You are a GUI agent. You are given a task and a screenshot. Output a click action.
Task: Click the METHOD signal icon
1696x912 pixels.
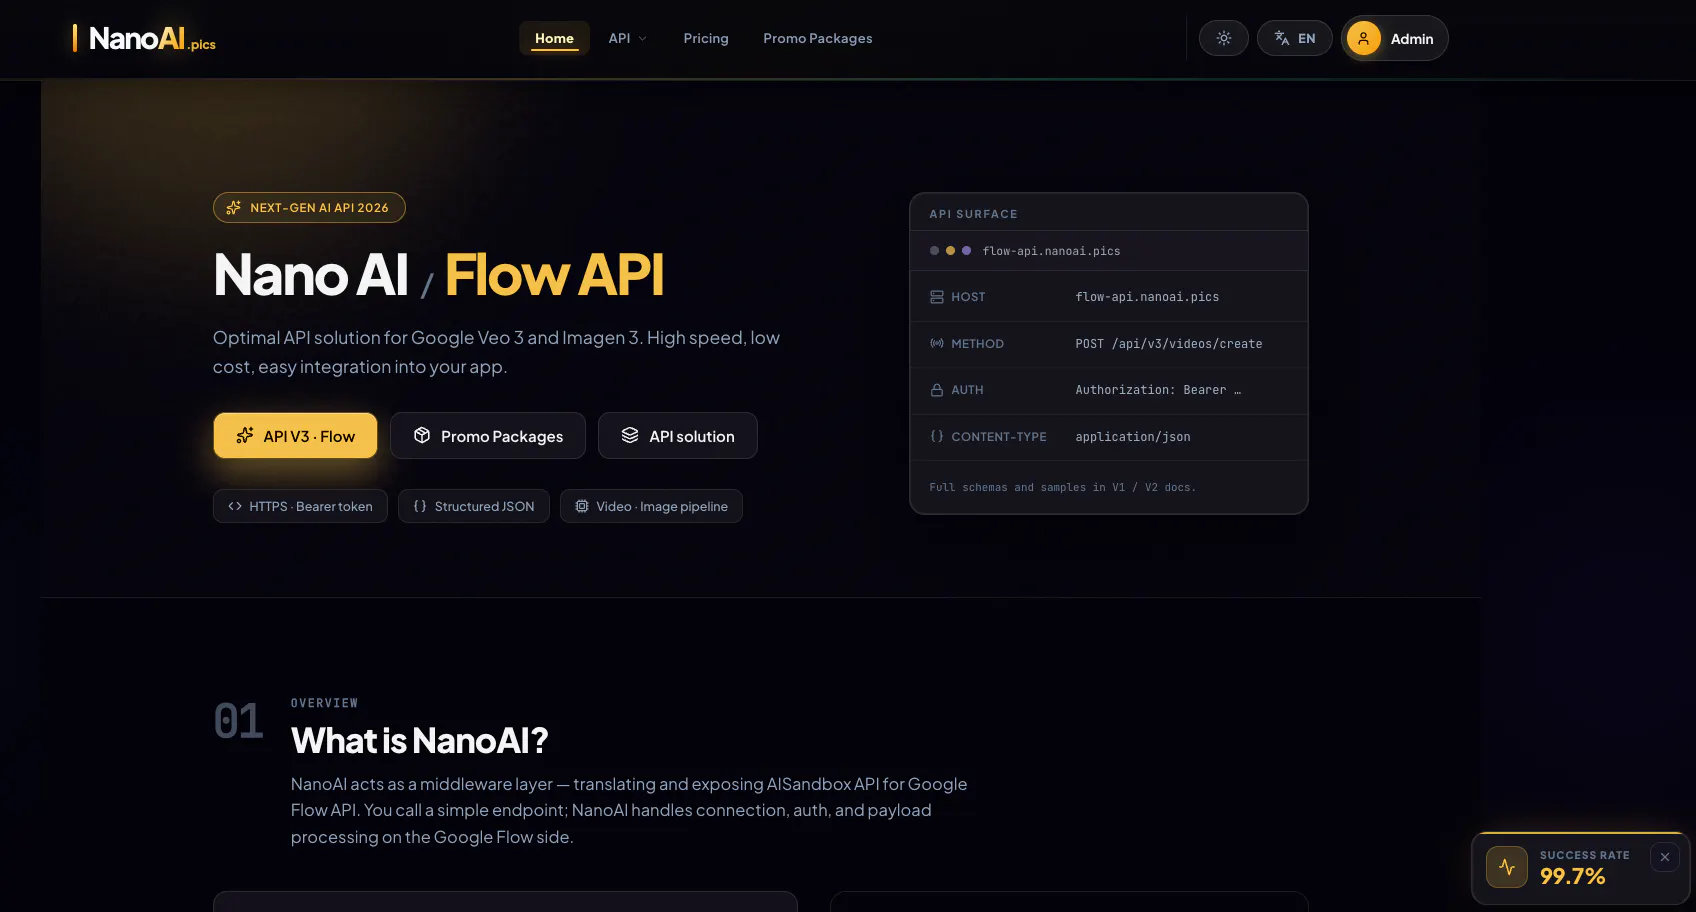point(937,343)
